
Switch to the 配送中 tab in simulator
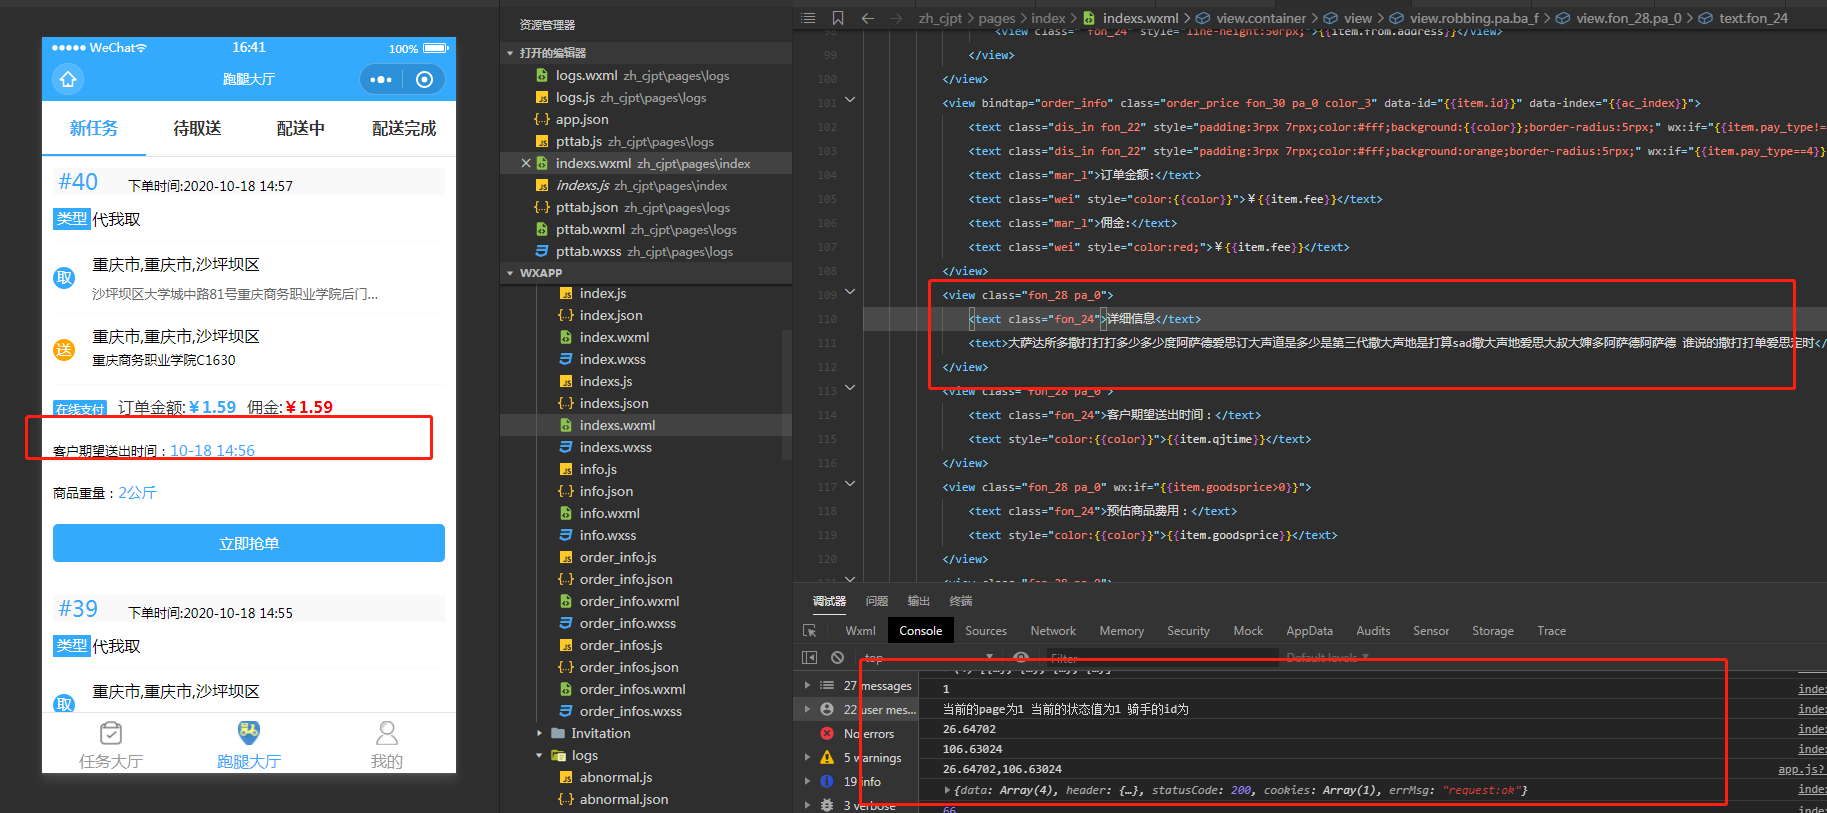point(300,128)
